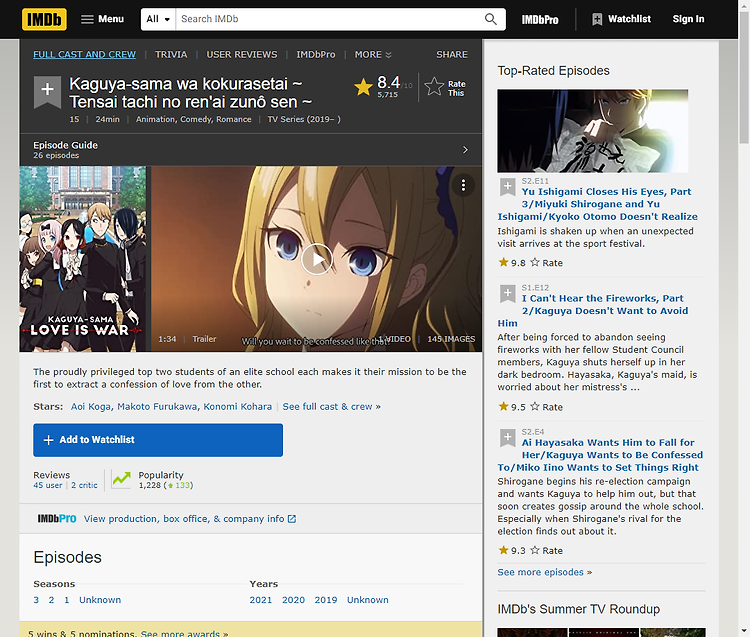Rate the 9.3 episode S2.E4
Viewport: 750px width, 637px height.
[x=546, y=550]
